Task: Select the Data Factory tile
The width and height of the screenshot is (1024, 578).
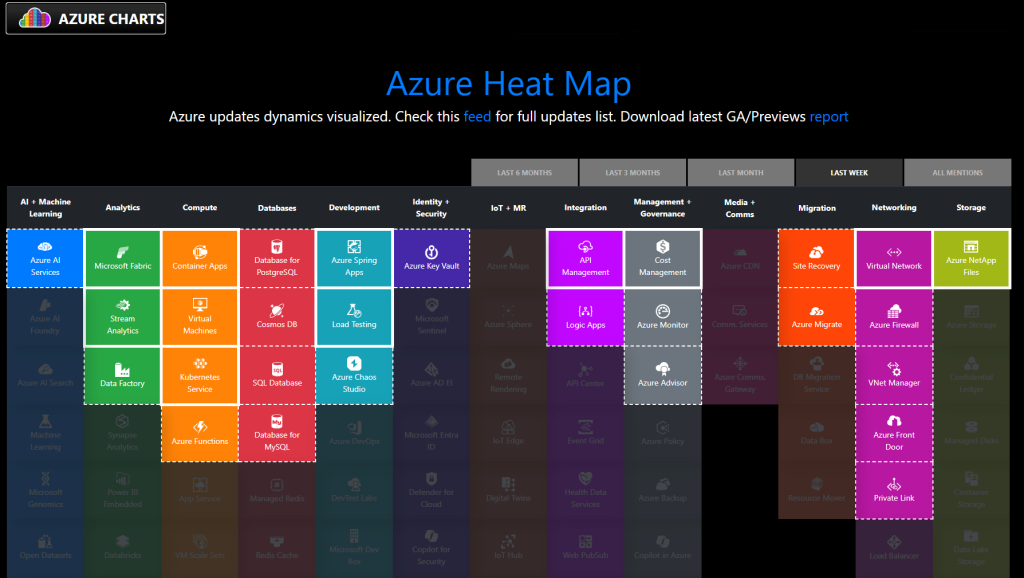Action: [x=122, y=376]
